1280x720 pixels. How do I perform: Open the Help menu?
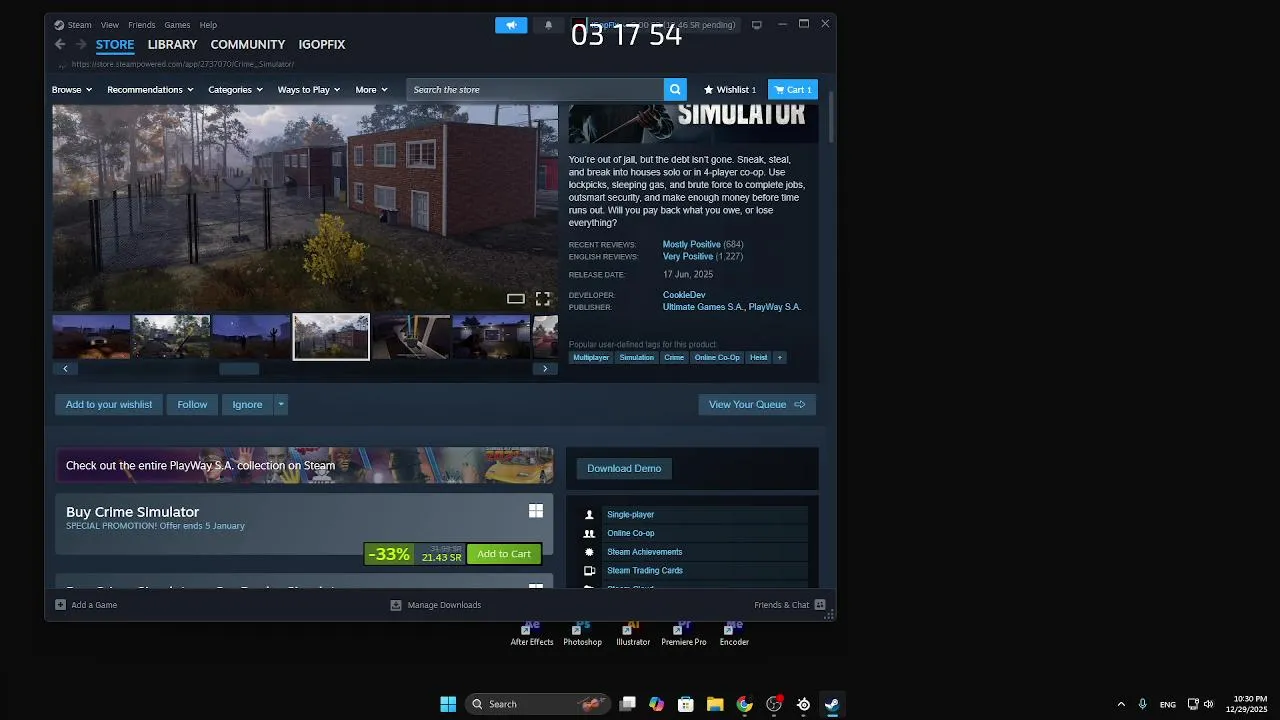208,25
